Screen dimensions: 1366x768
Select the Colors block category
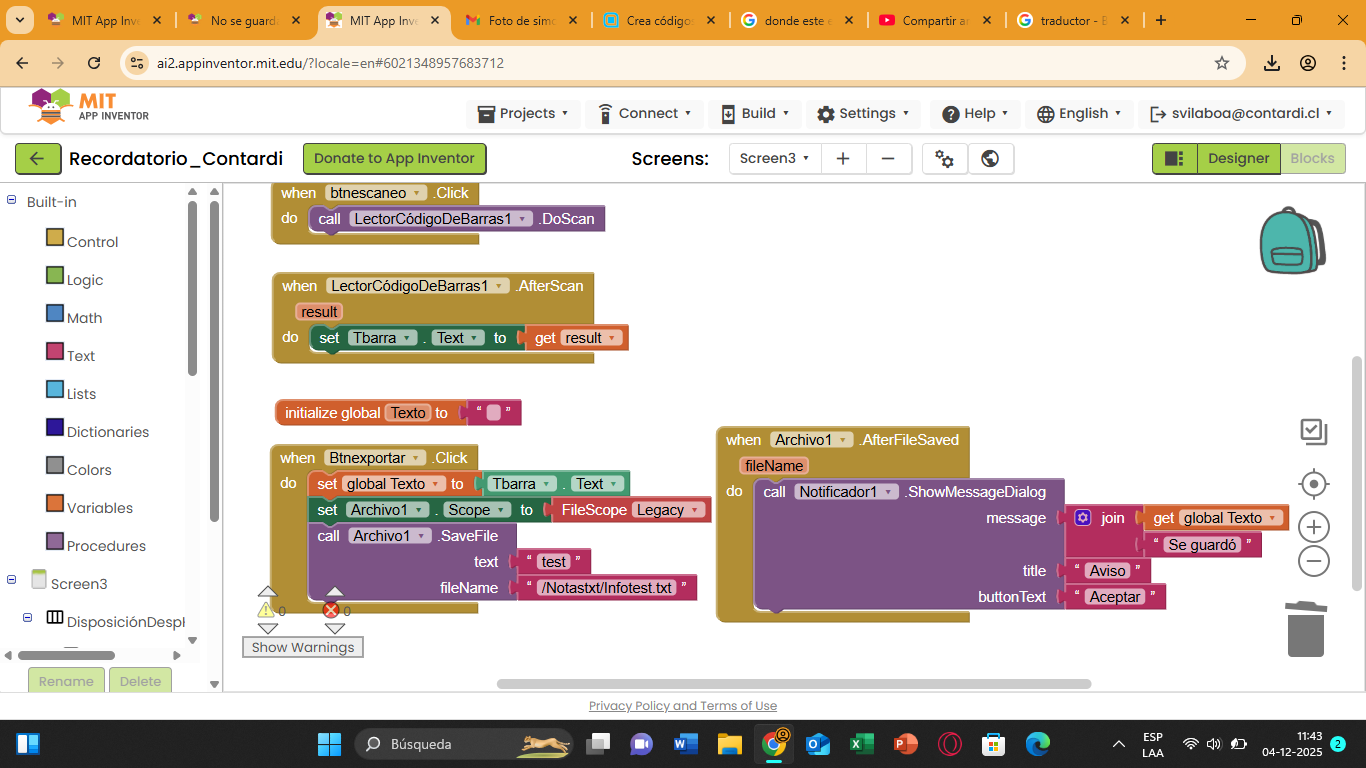[88, 470]
